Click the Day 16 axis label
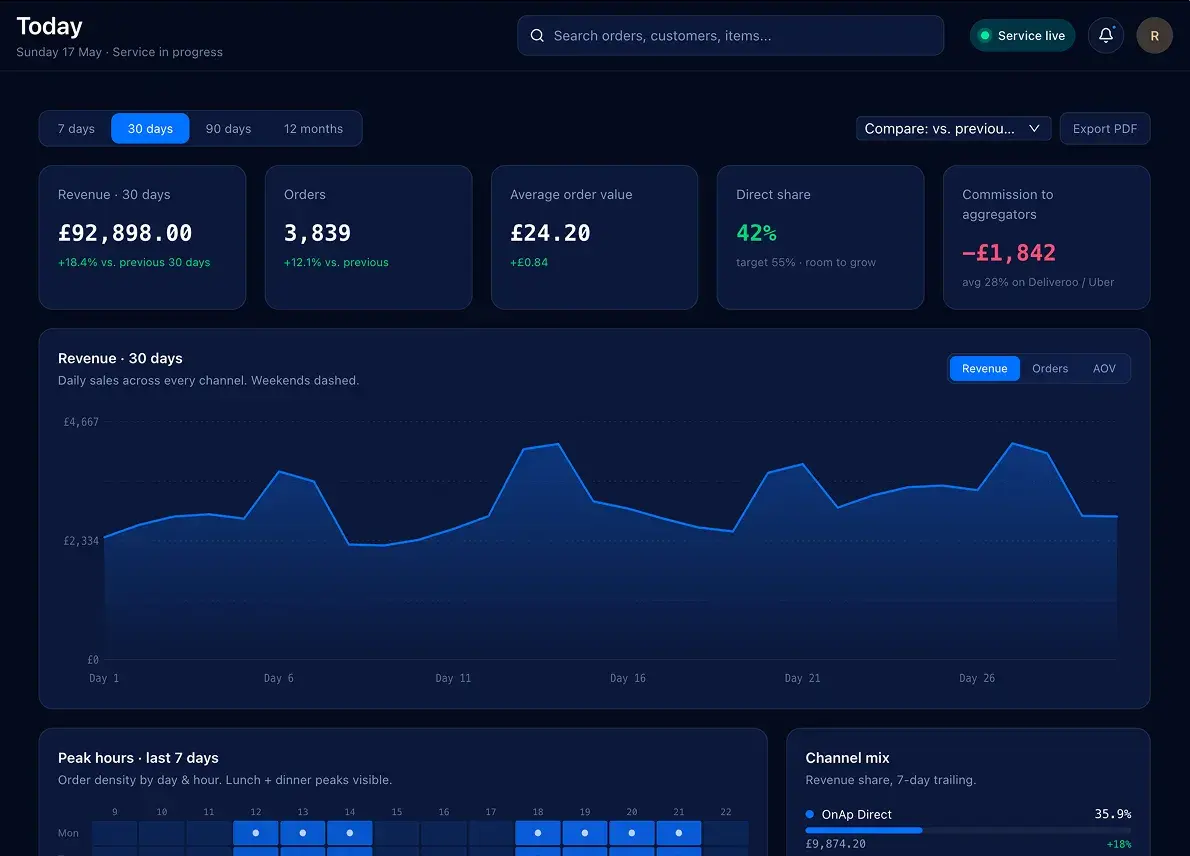This screenshot has height=856, width=1190. tap(628, 678)
